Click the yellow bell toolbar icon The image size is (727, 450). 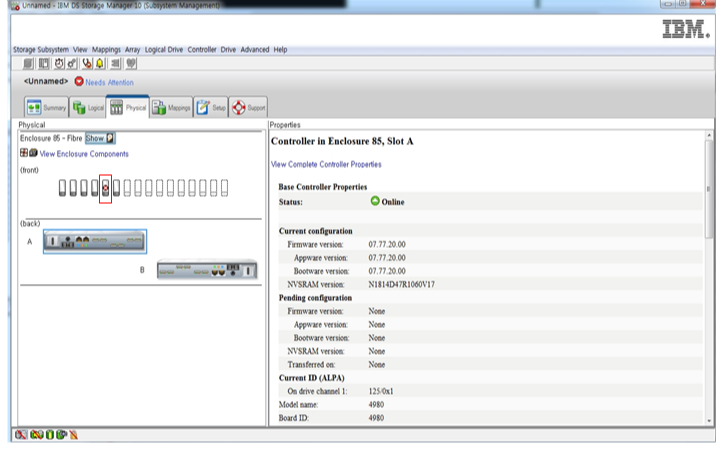point(100,63)
